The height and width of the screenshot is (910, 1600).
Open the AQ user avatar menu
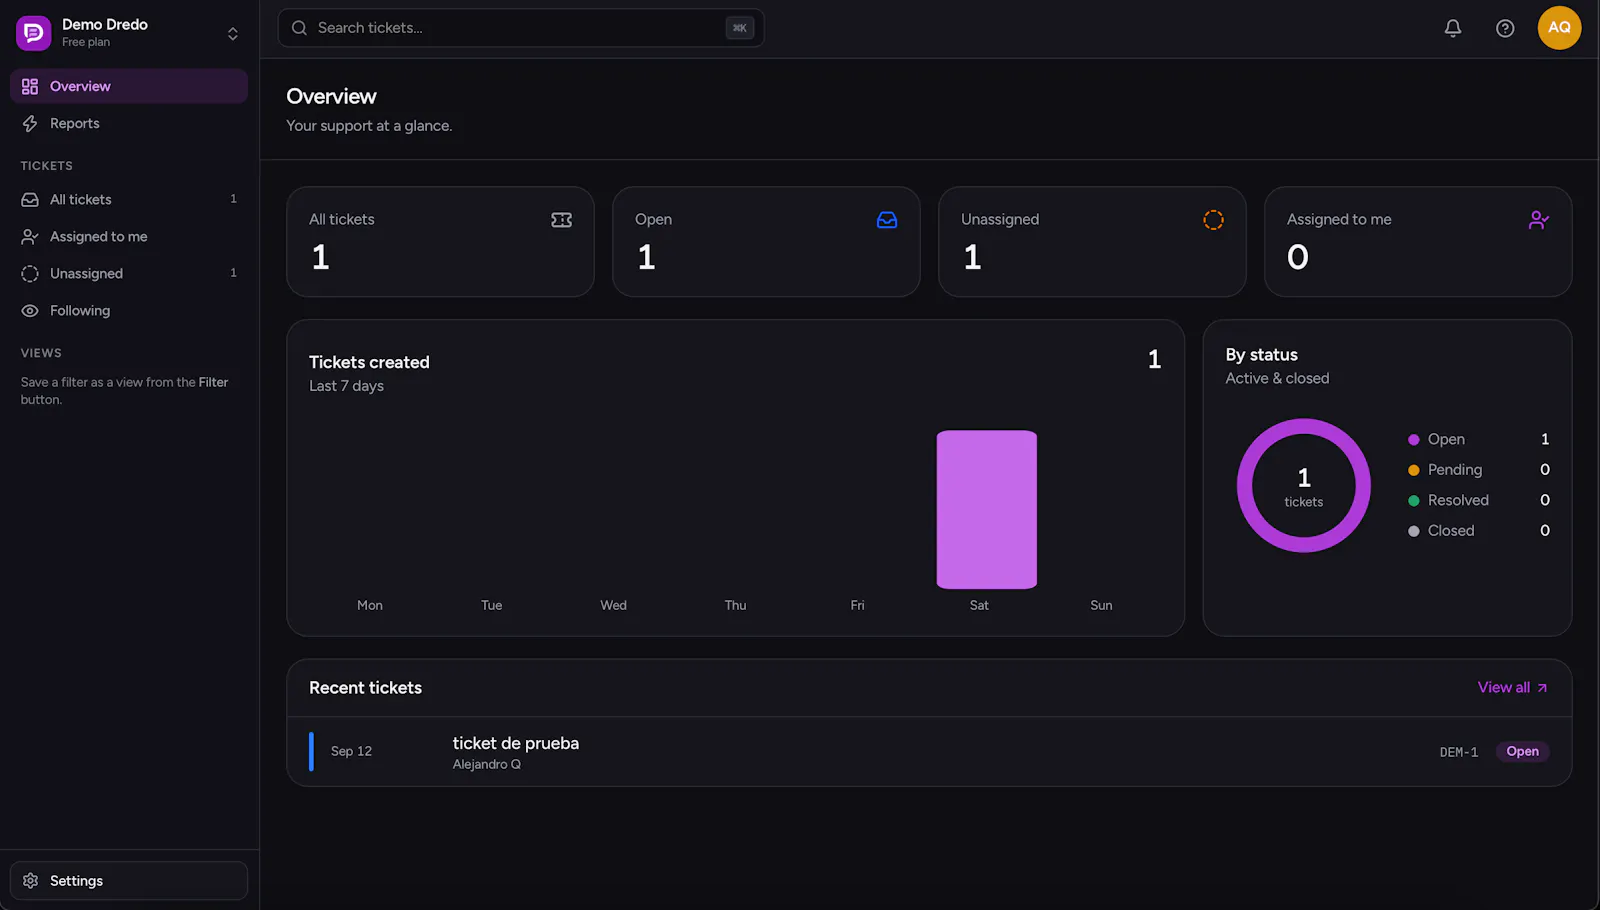(1559, 27)
